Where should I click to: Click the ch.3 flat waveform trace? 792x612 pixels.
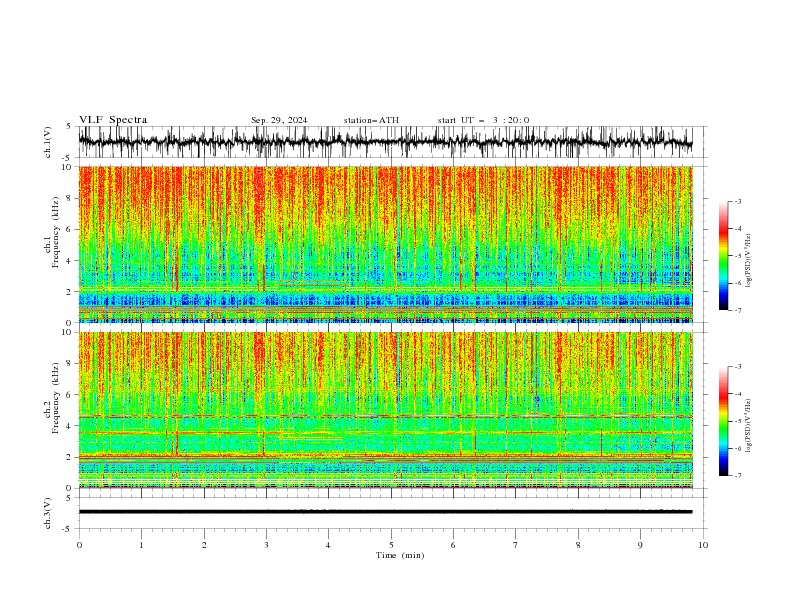386,512
